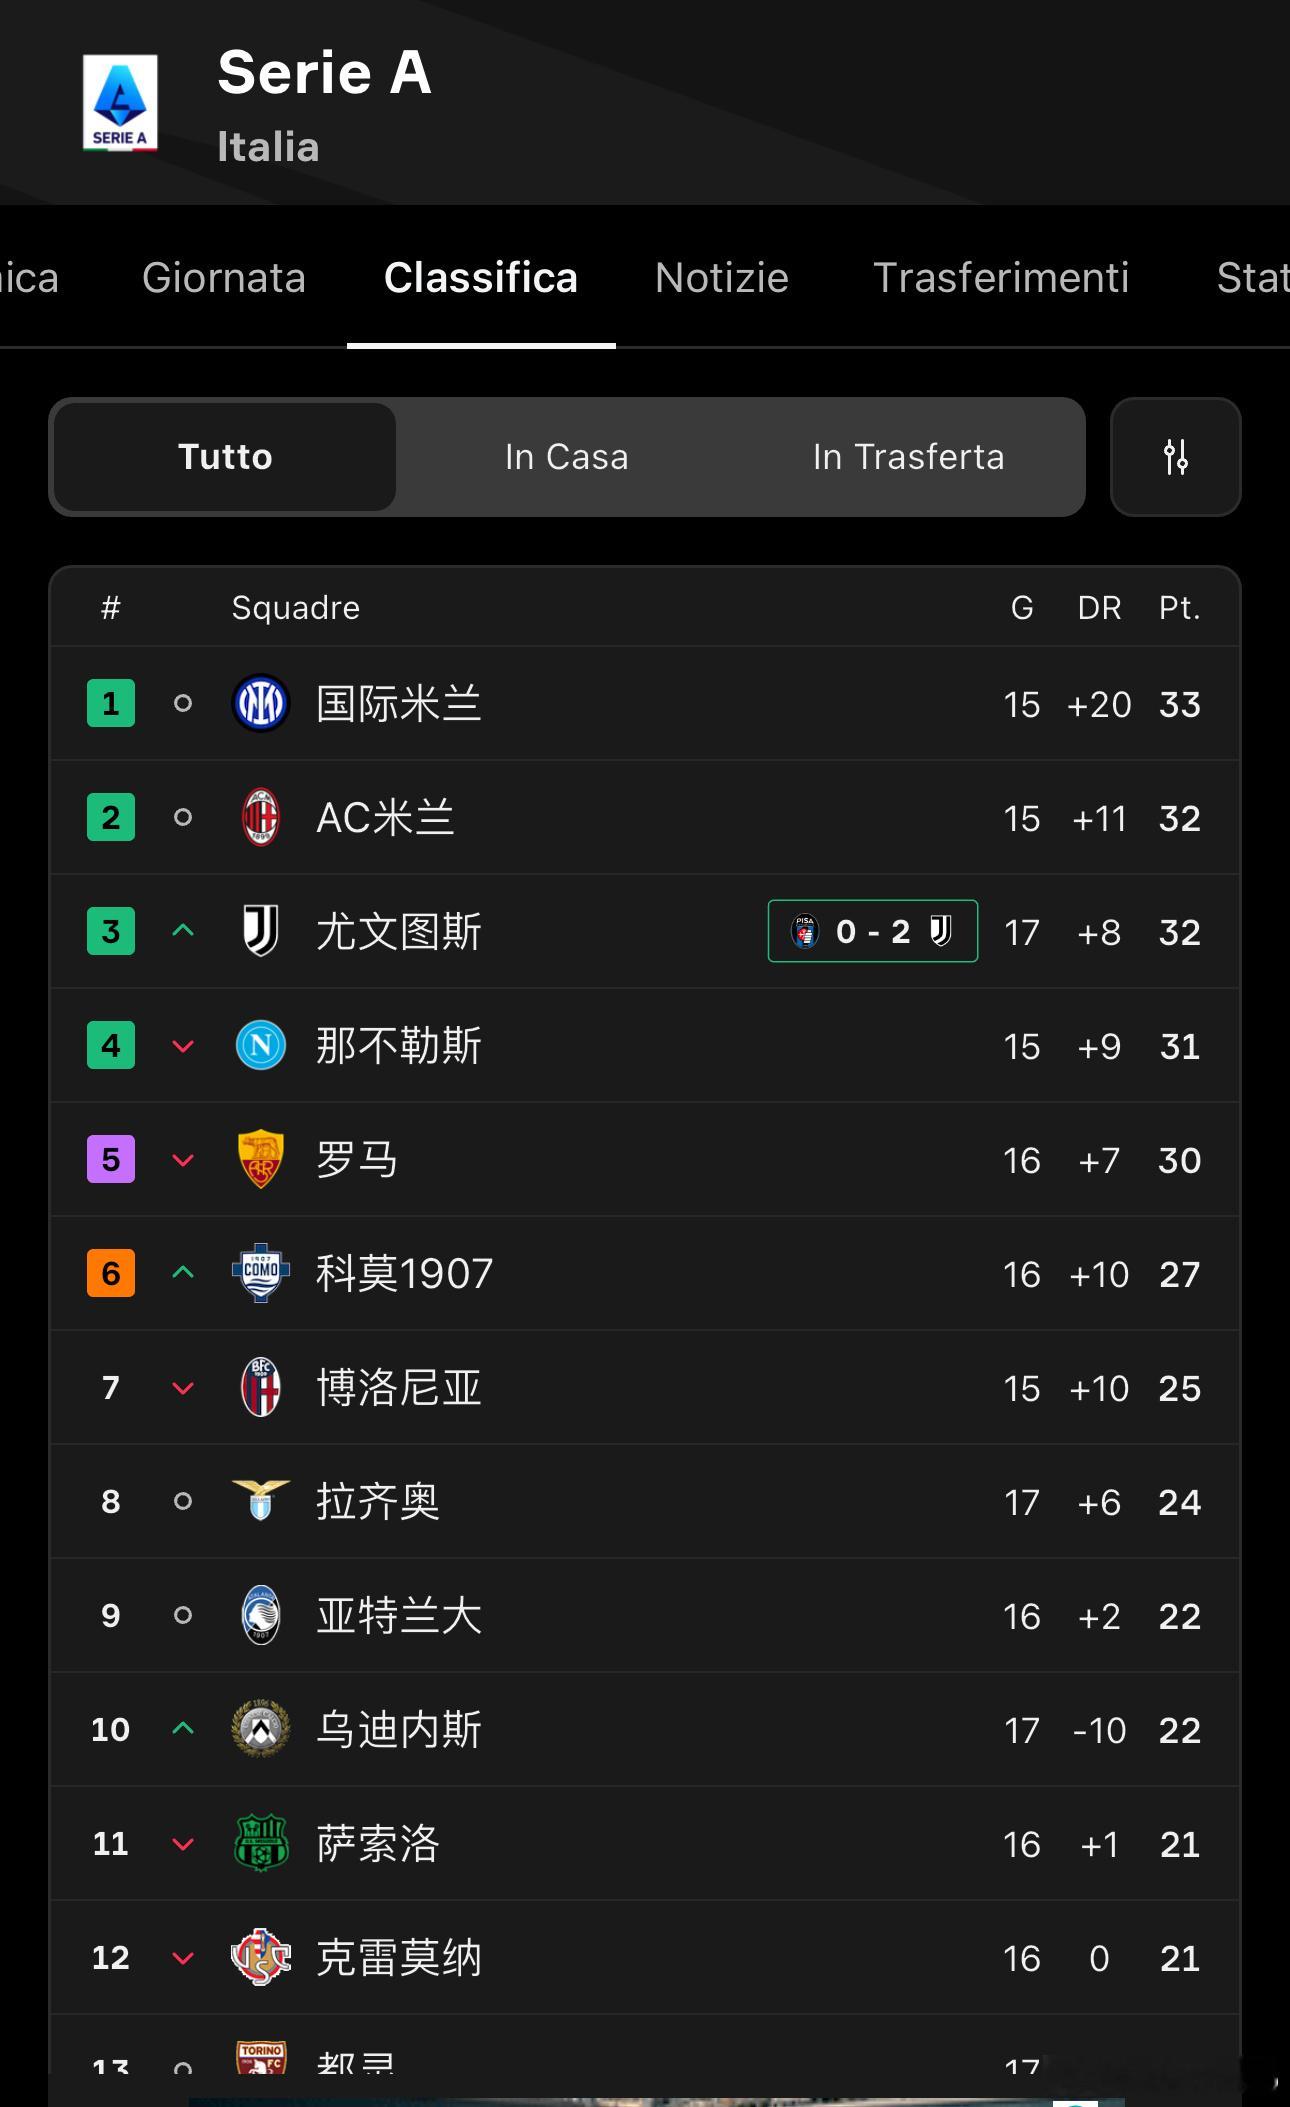Open the Trasferimenti tab
1290x2107 pixels.
1000,278
